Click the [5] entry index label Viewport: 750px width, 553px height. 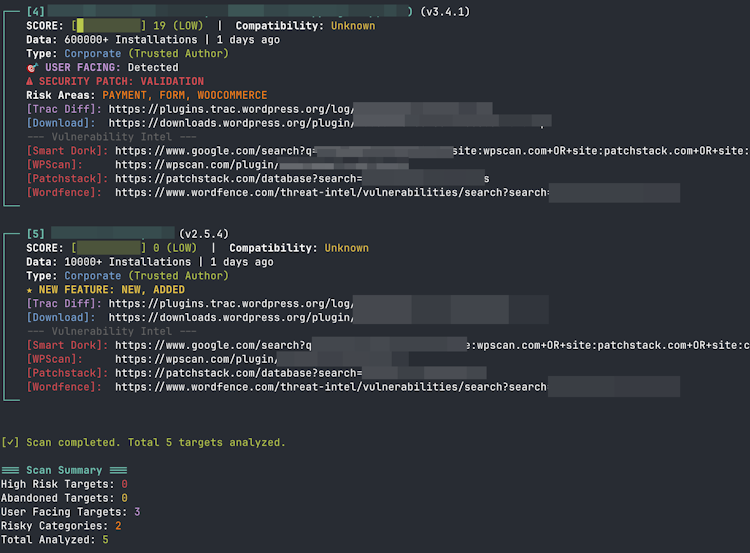pos(36,234)
